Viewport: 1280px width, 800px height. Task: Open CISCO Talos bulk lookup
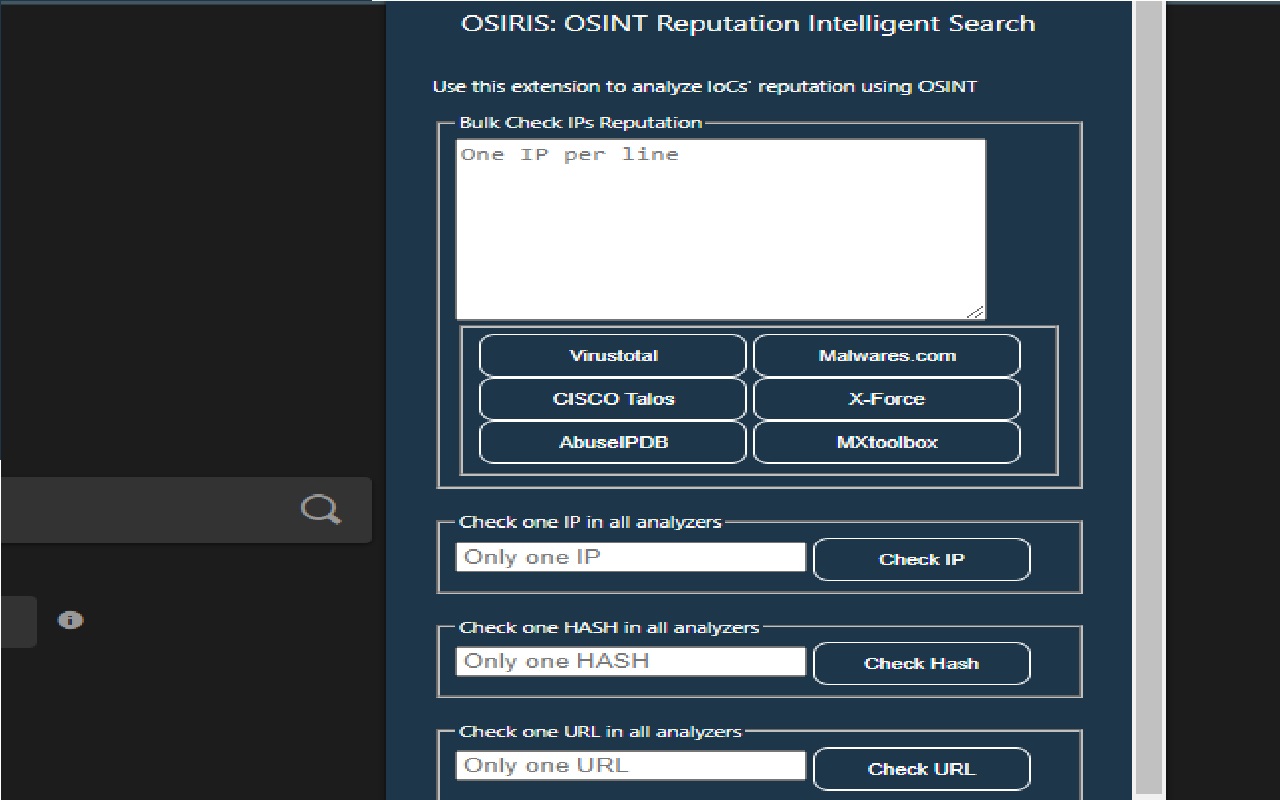tap(613, 399)
